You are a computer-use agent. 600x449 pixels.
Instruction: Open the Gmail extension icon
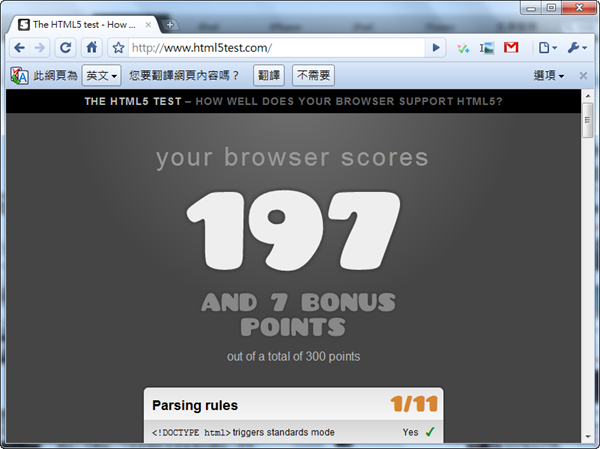511,48
